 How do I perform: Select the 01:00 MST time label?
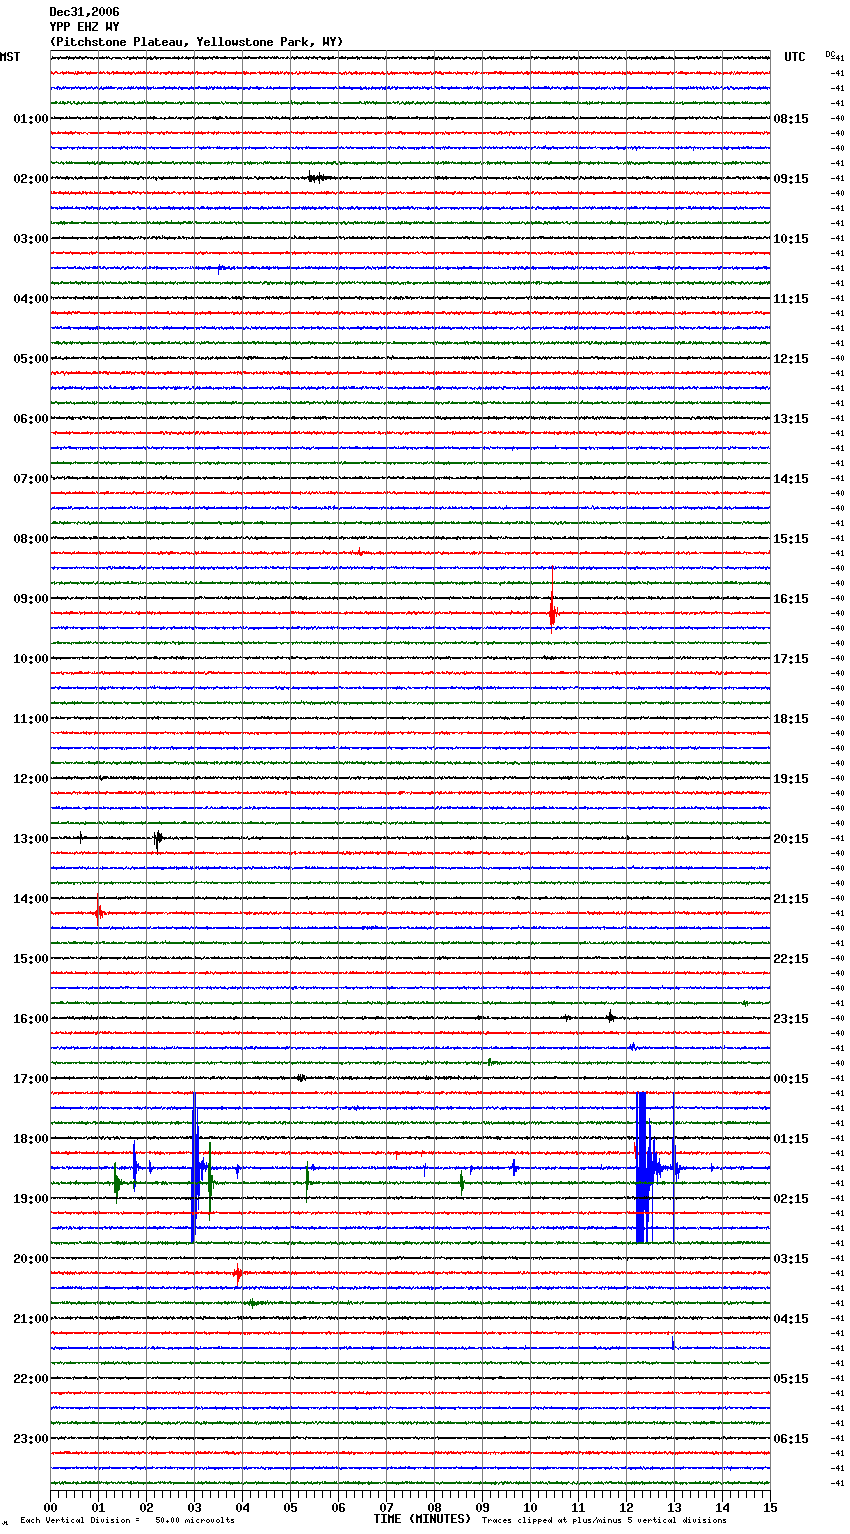pos(30,119)
